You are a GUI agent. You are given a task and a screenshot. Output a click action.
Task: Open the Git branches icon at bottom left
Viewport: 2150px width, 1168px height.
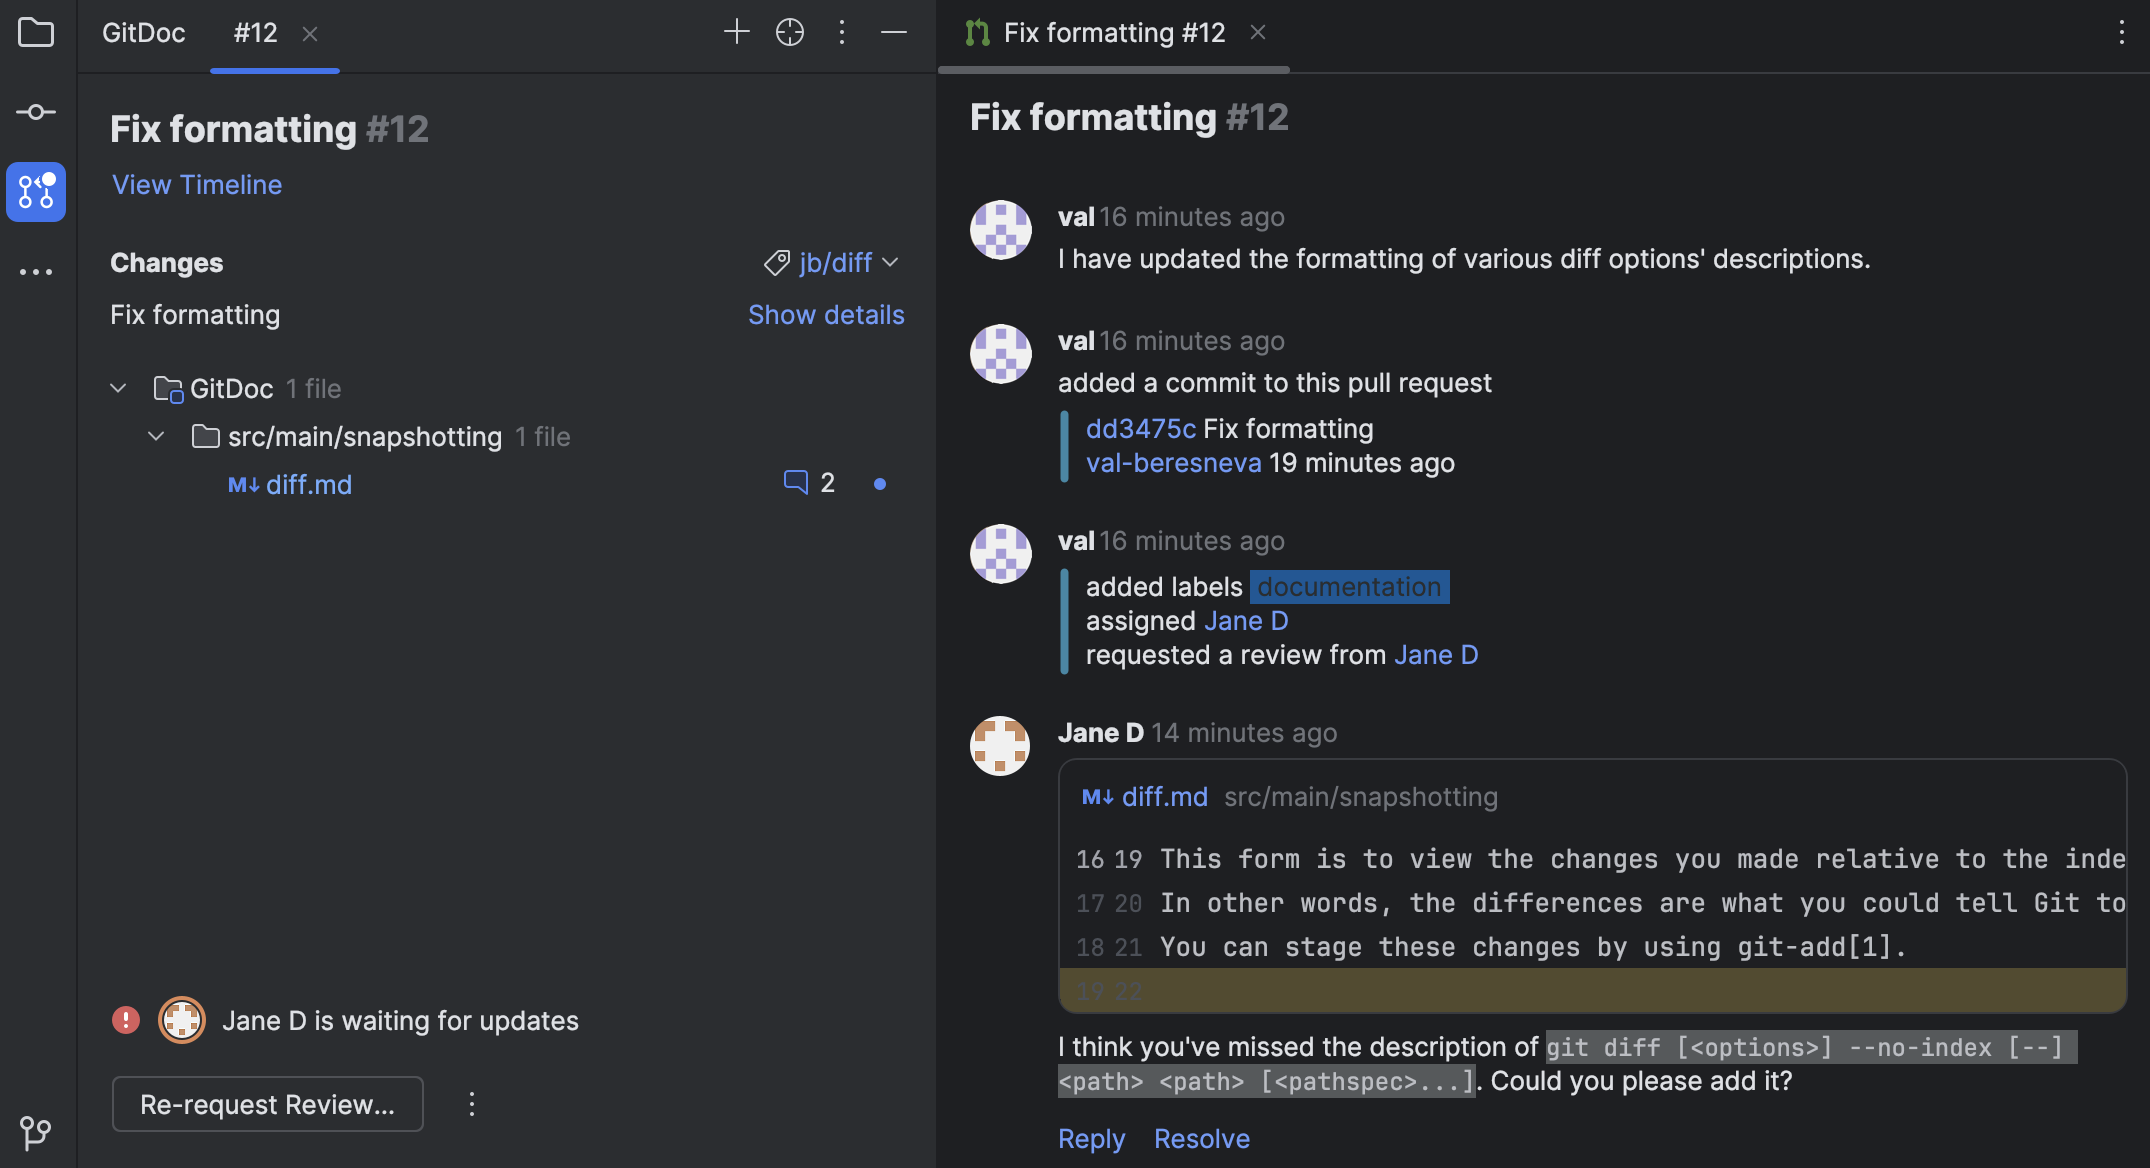(36, 1133)
